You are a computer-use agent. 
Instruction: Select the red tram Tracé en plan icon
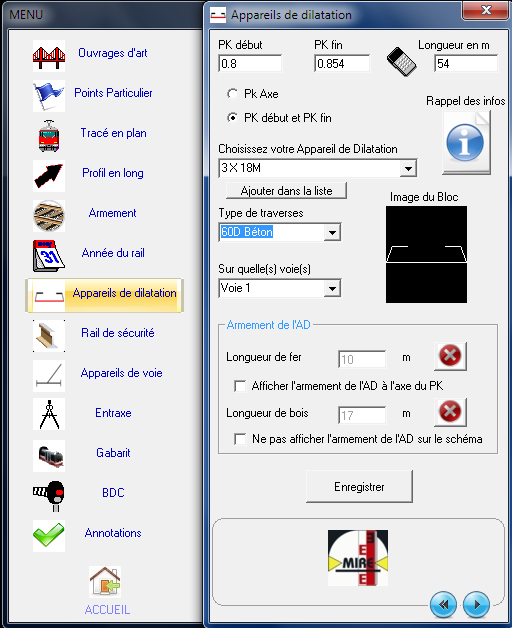click(49, 136)
